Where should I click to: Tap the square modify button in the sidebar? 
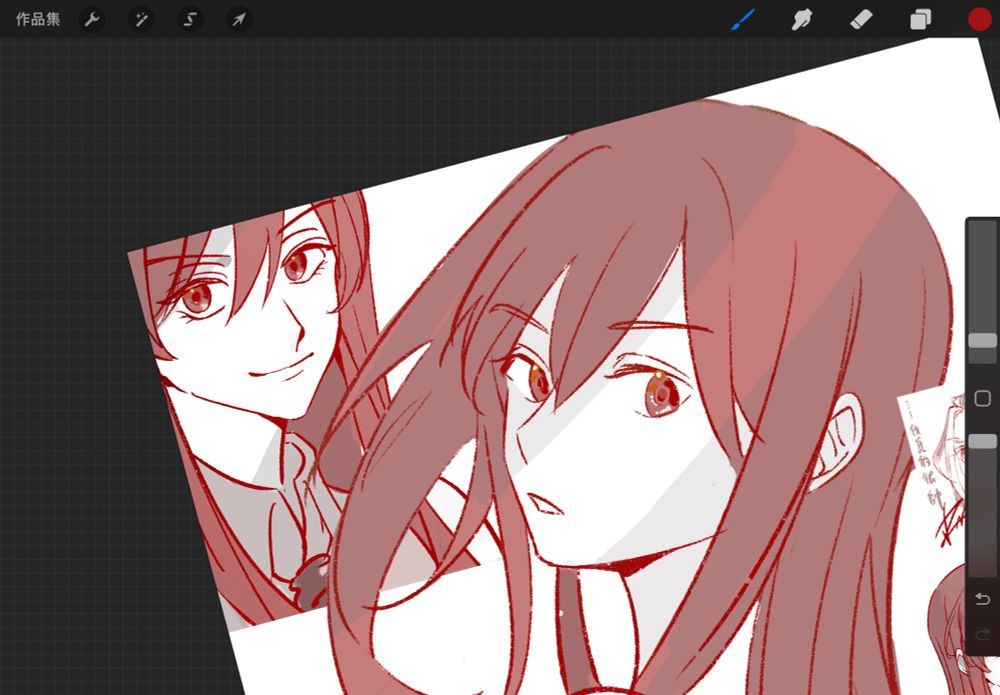coord(982,399)
